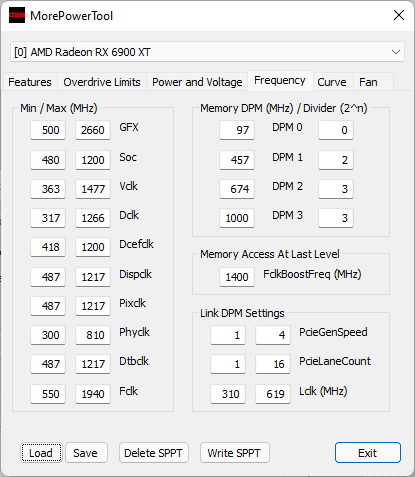Screen dimensions: 415x477
Task: Click the "Memory Access At Last Level" label
Action: click(270, 254)
